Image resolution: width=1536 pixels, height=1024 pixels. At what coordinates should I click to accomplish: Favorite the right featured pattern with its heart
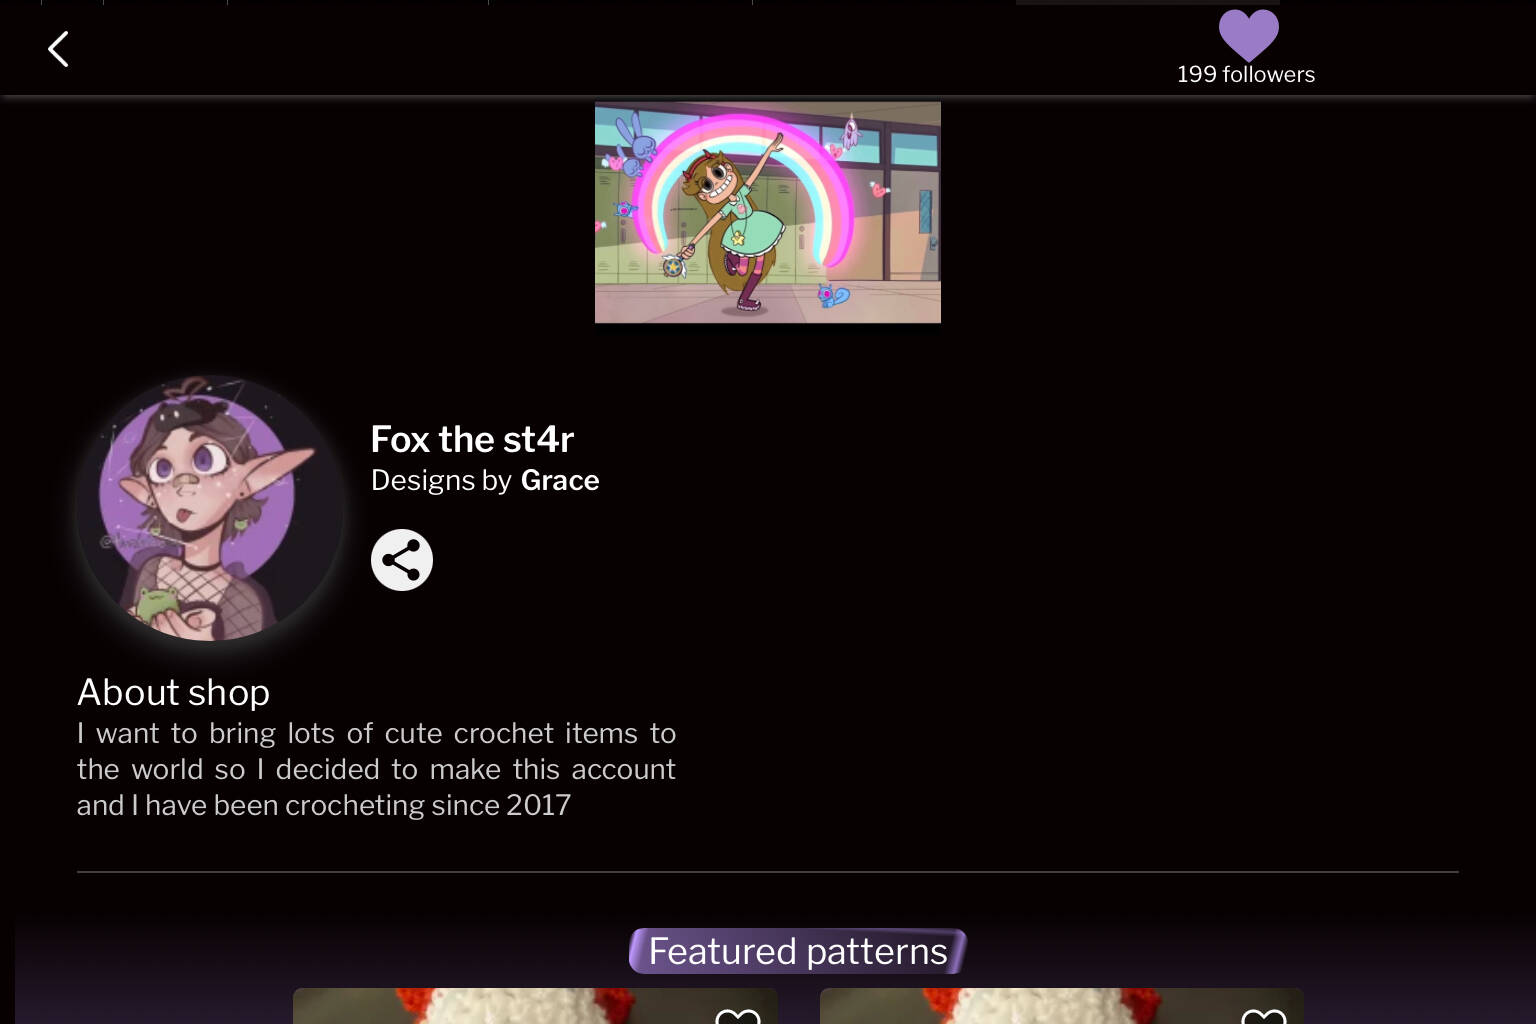[1263, 1016]
